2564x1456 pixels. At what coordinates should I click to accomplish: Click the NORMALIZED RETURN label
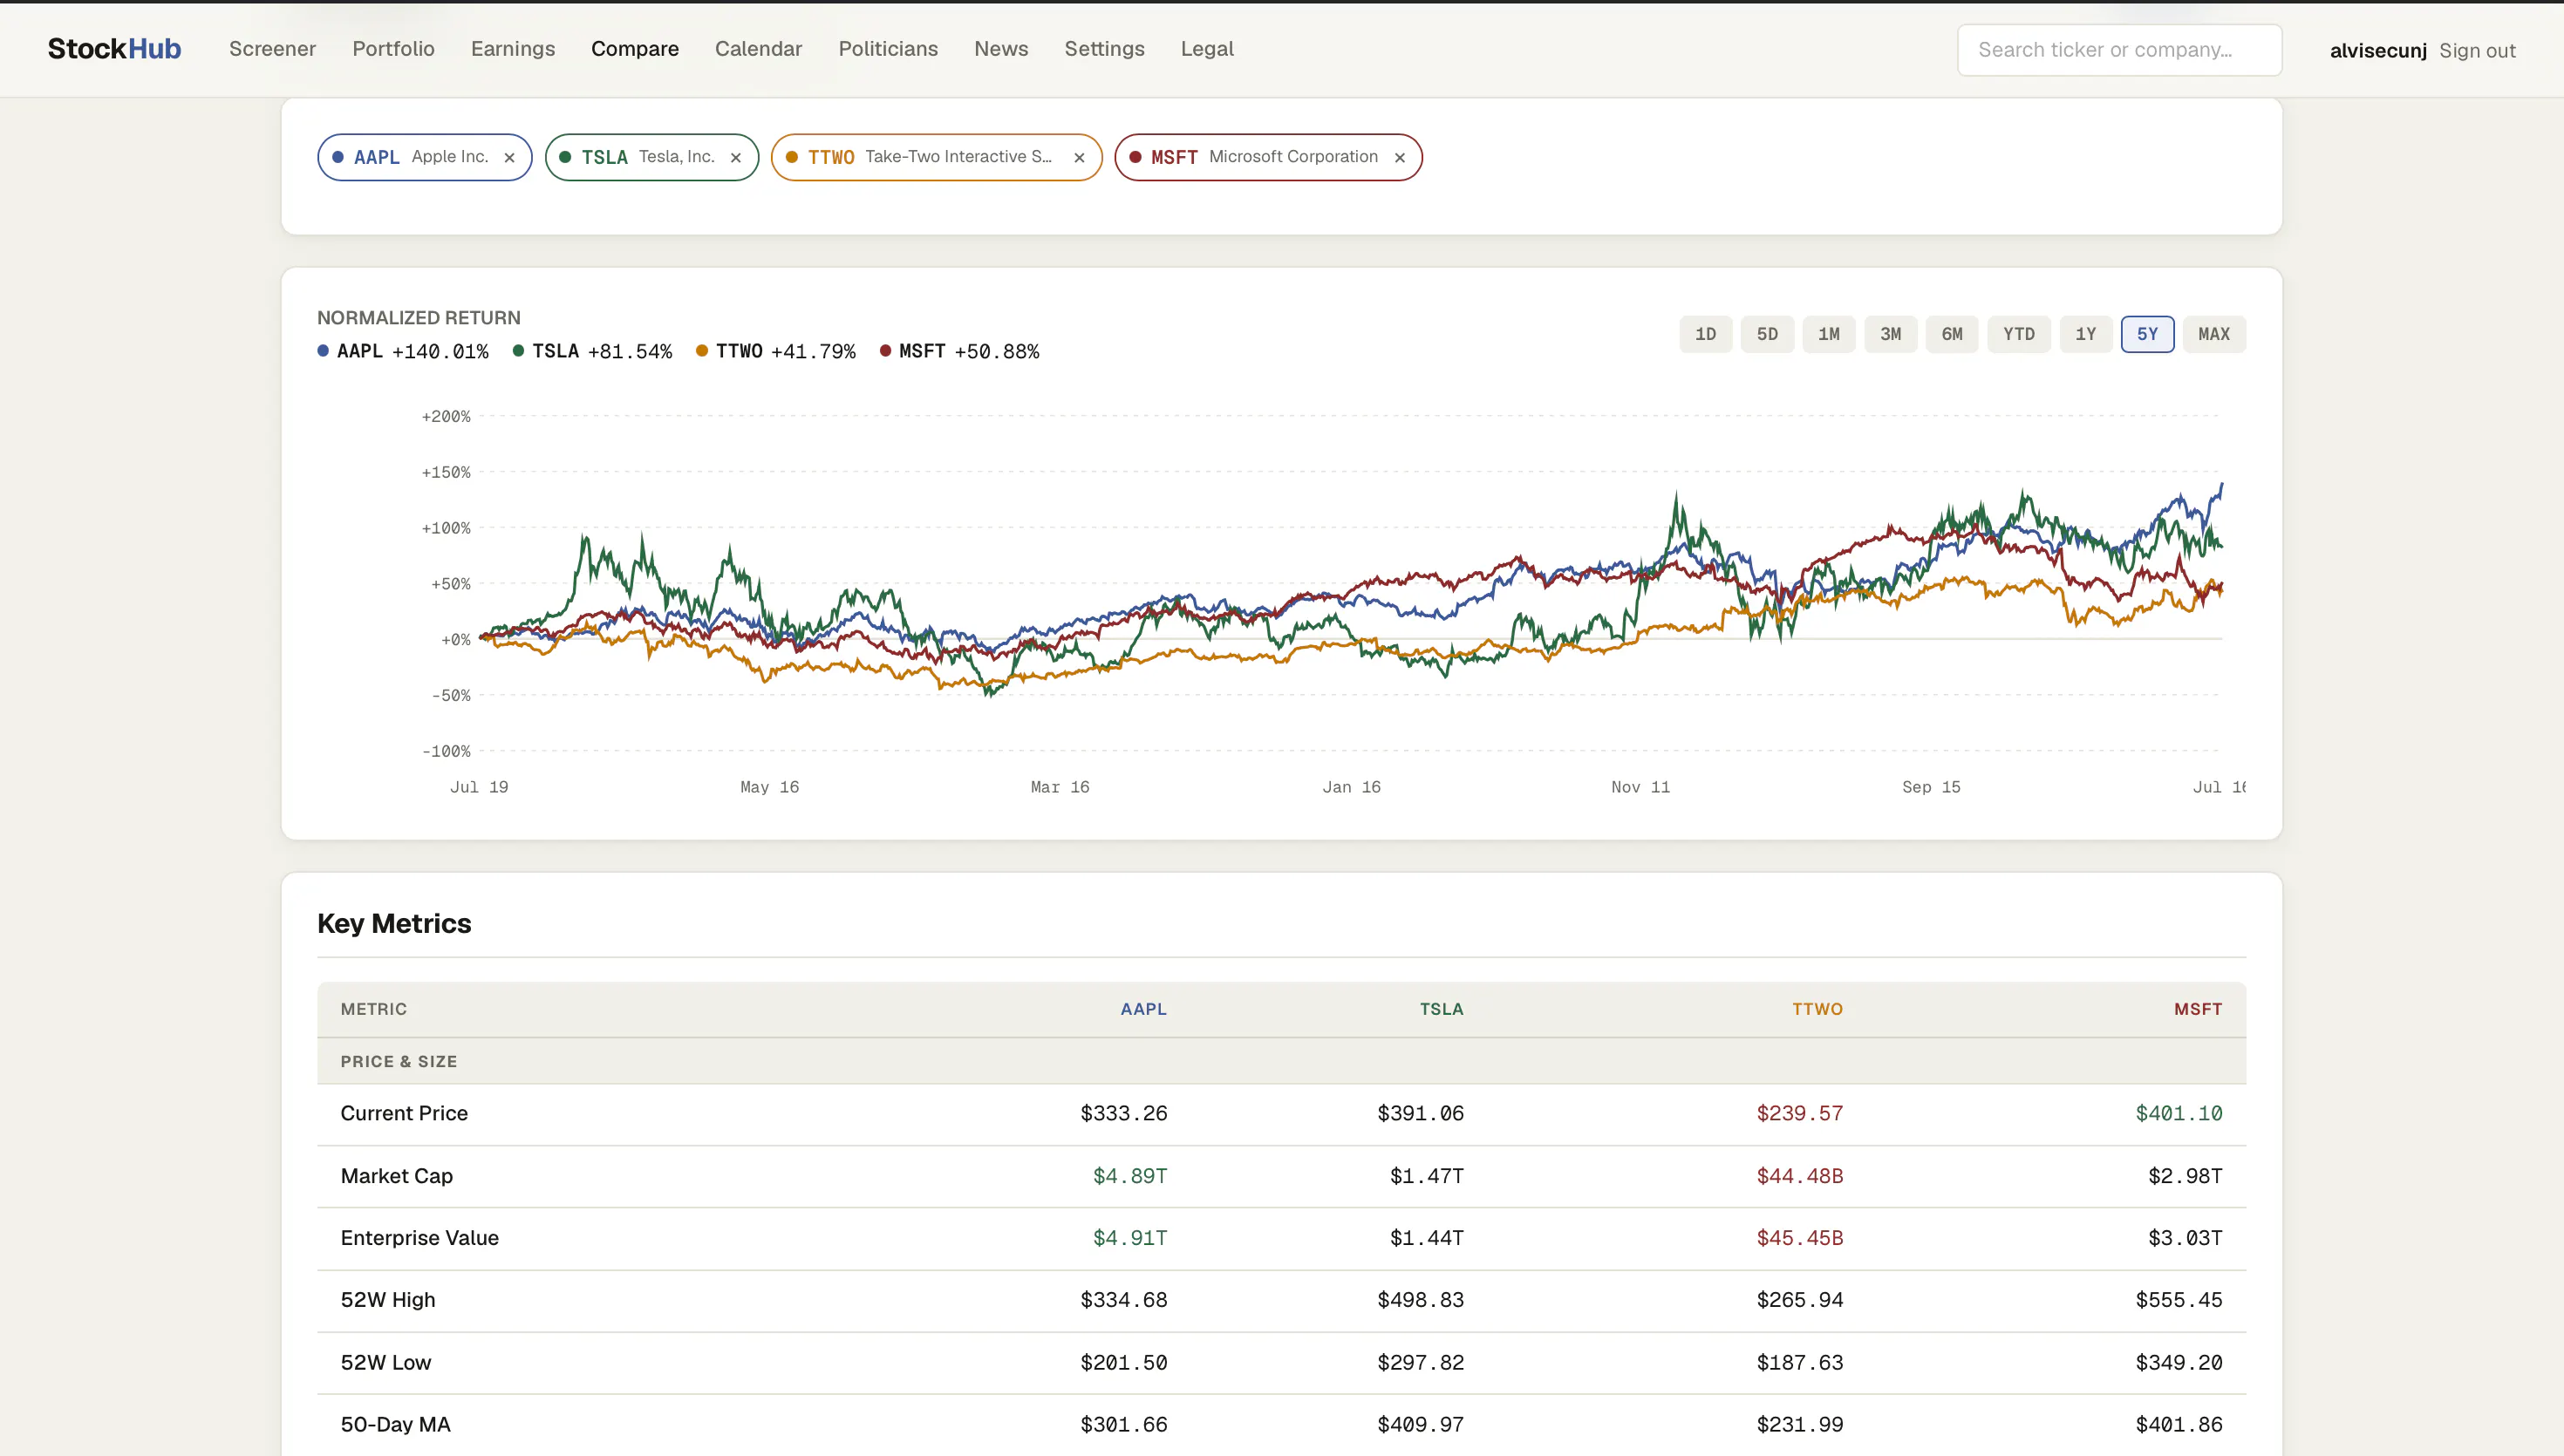click(x=419, y=318)
